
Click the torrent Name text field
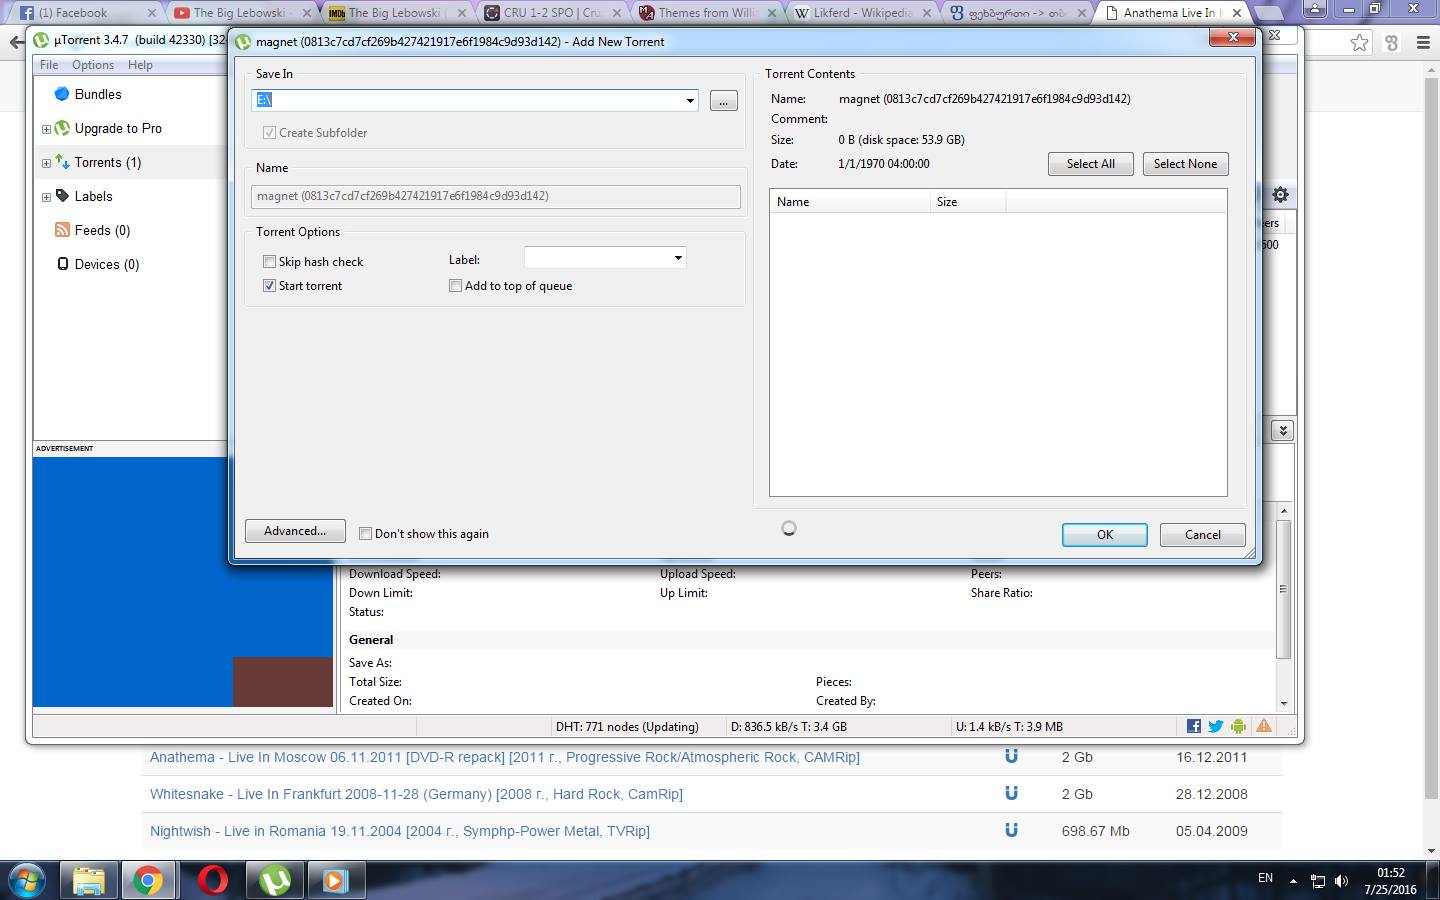(x=496, y=196)
